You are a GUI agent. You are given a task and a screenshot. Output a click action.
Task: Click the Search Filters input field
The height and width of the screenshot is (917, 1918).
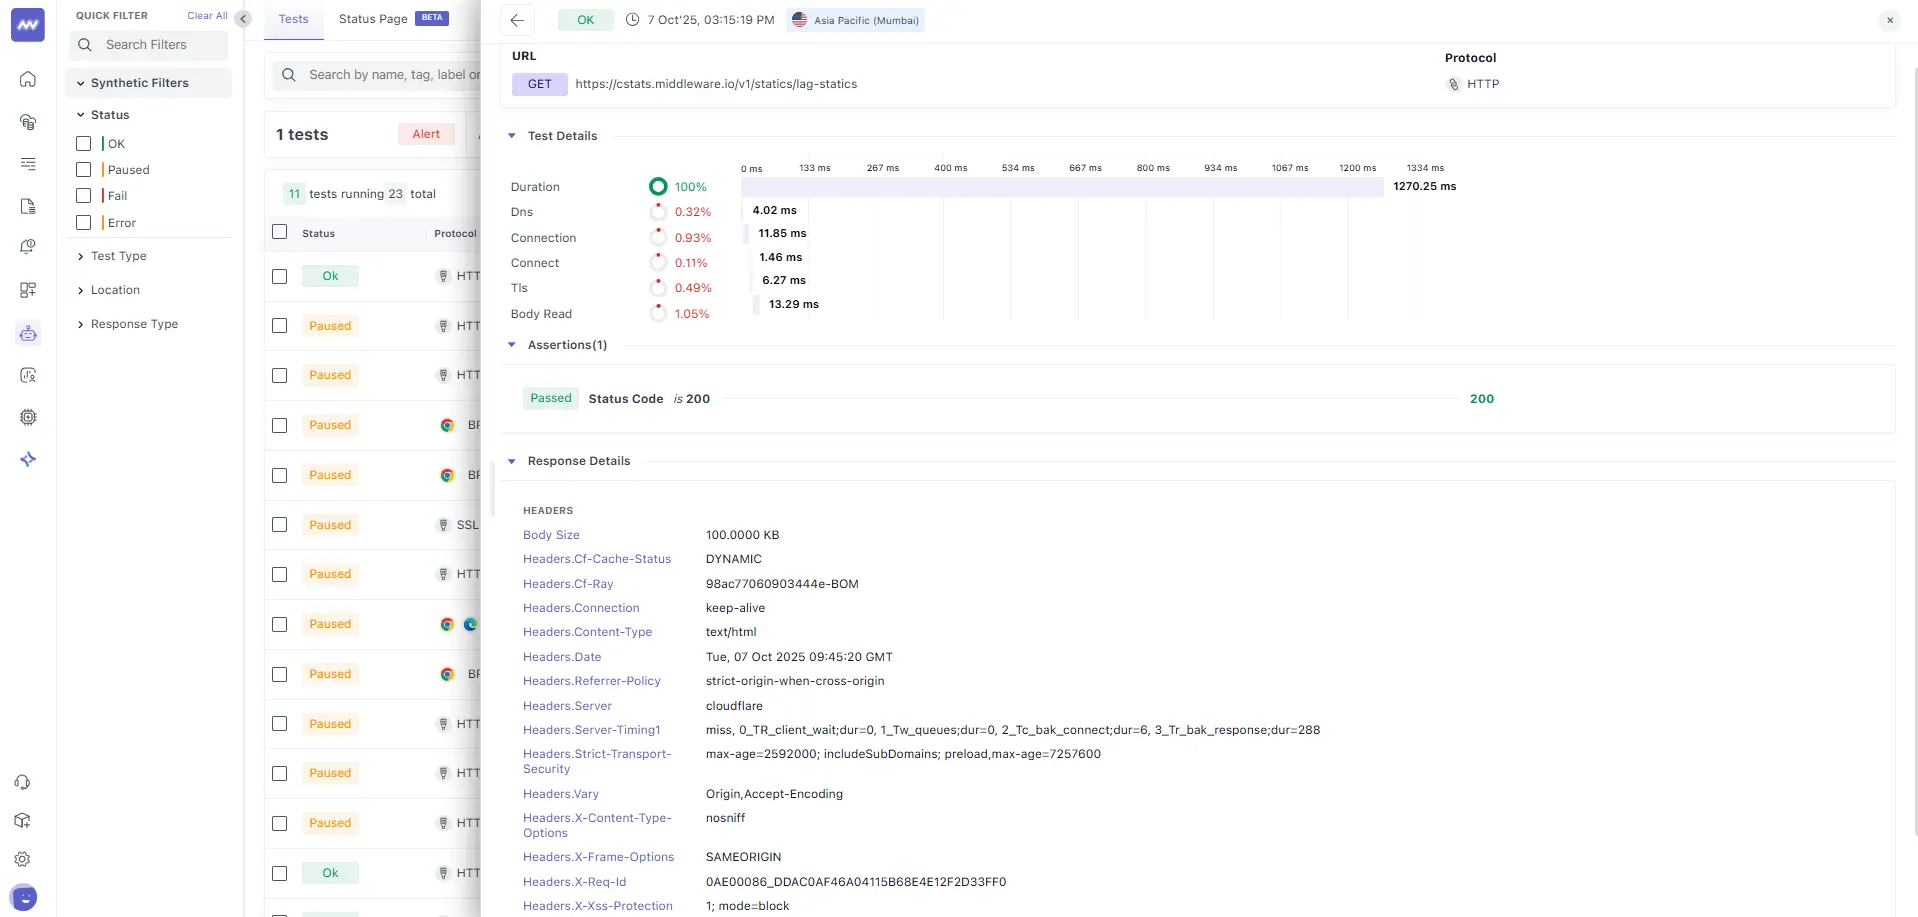148,45
